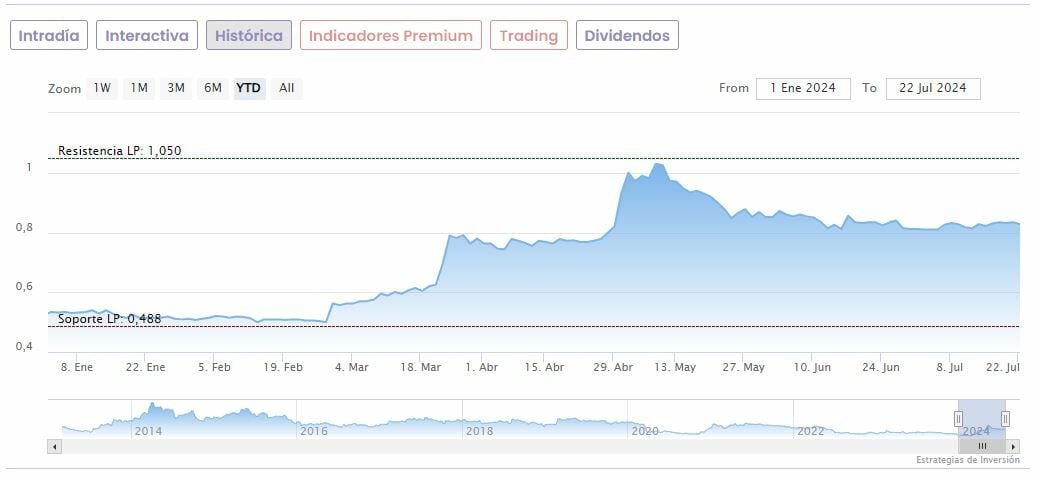1039x477 pixels.
Task: Click the right range handle in navigator
Action: click(1005, 419)
